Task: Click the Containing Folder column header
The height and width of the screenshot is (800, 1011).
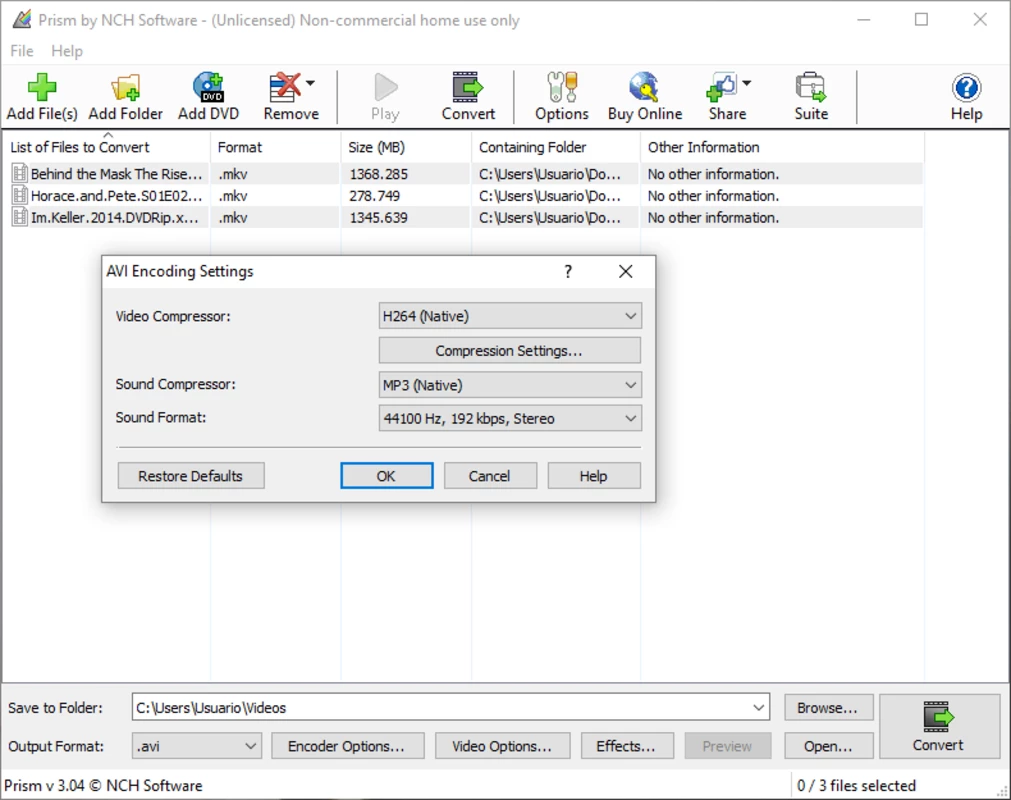Action: 556,147
